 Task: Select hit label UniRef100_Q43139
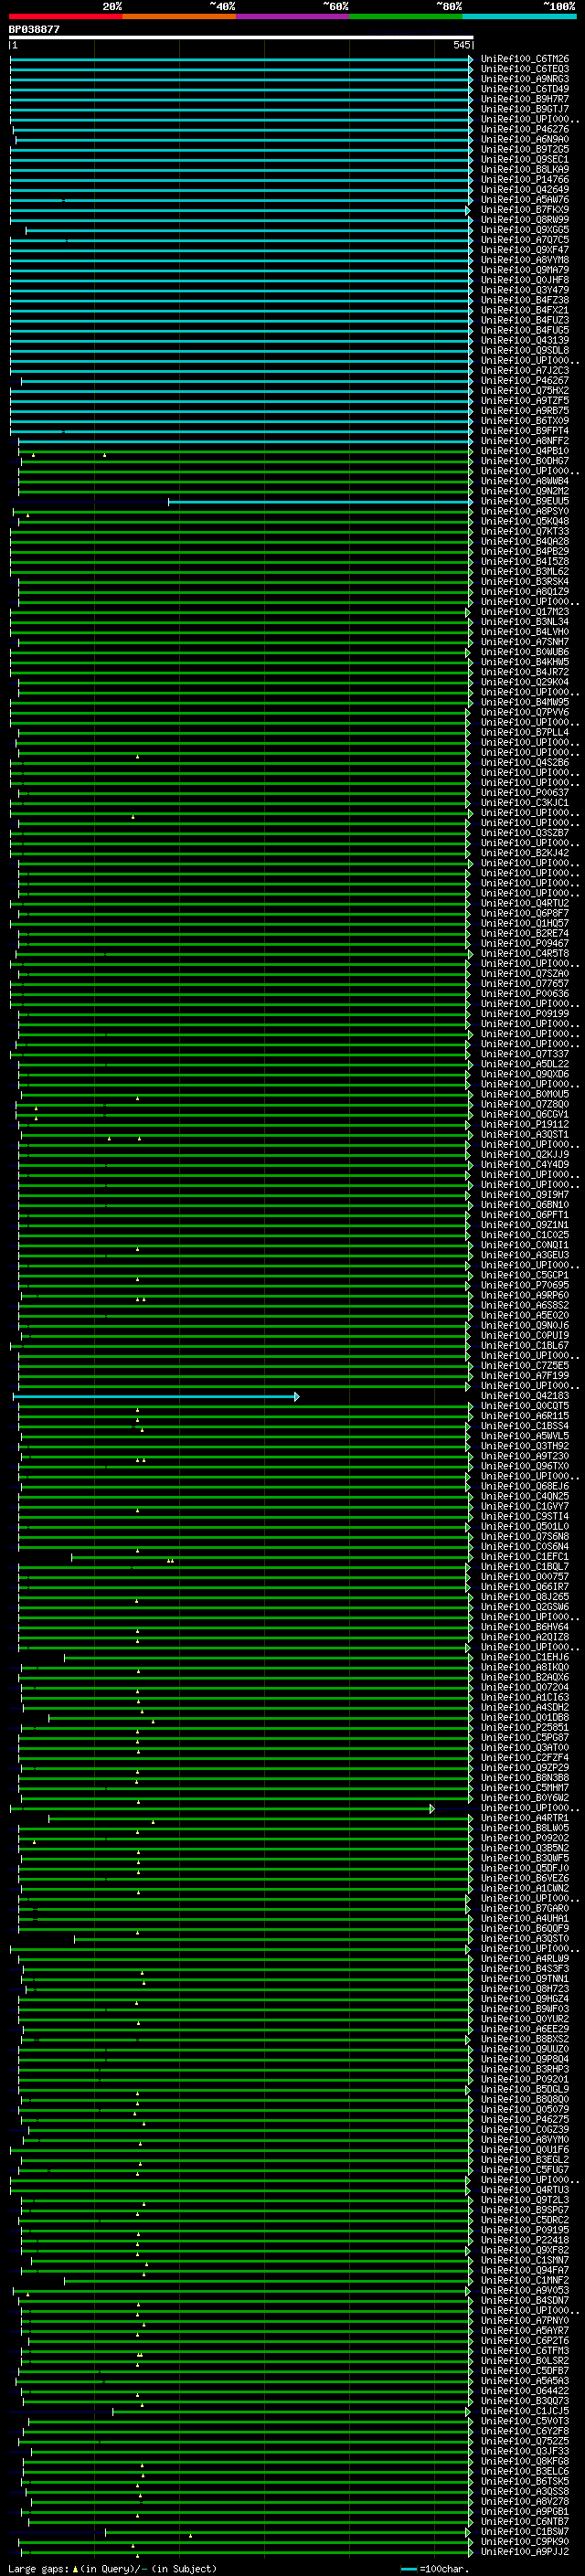pyautogui.click(x=525, y=340)
